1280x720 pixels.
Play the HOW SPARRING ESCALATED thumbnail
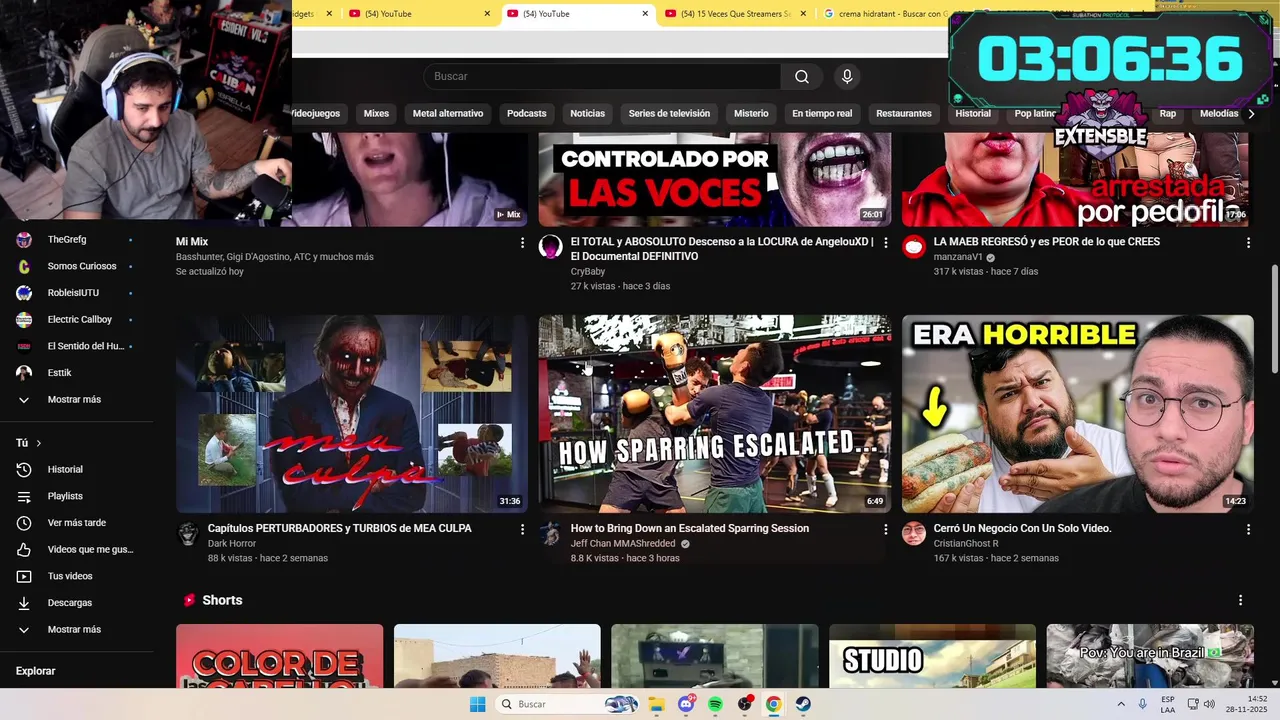click(714, 414)
